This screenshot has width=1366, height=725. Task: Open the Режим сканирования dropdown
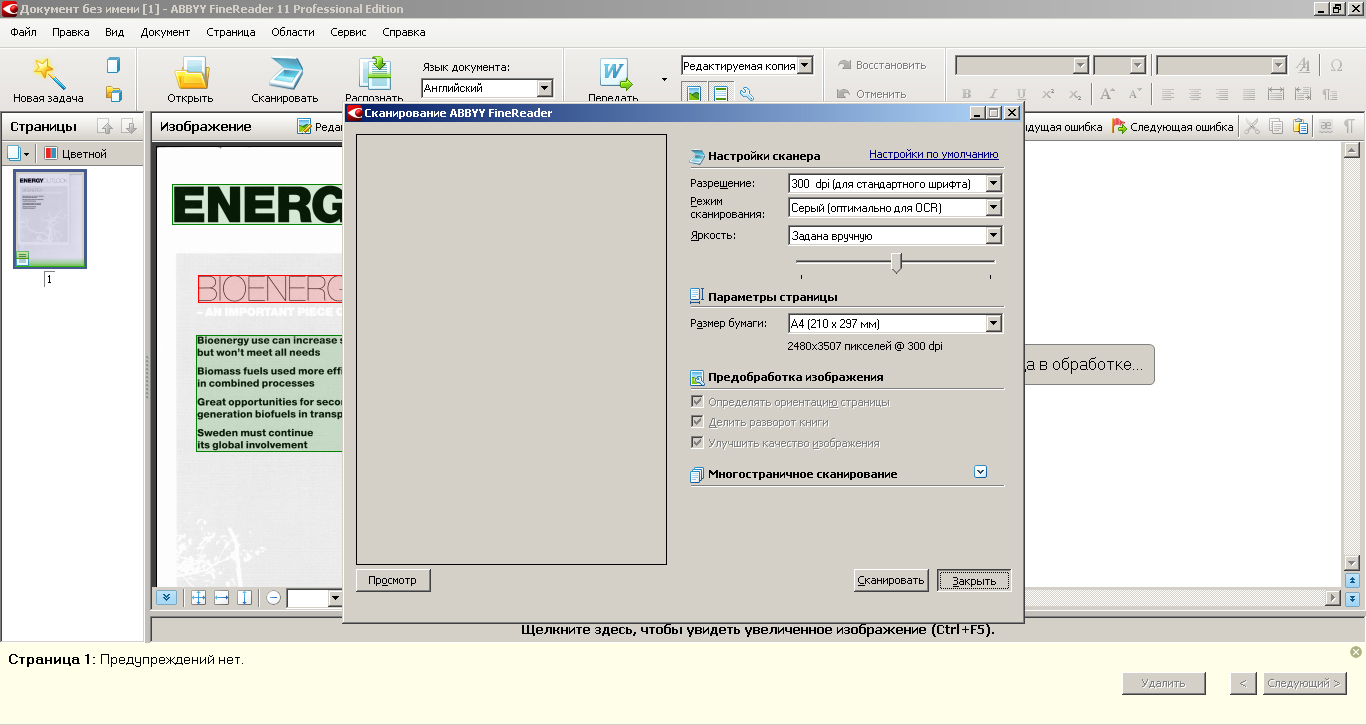click(x=993, y=208)
